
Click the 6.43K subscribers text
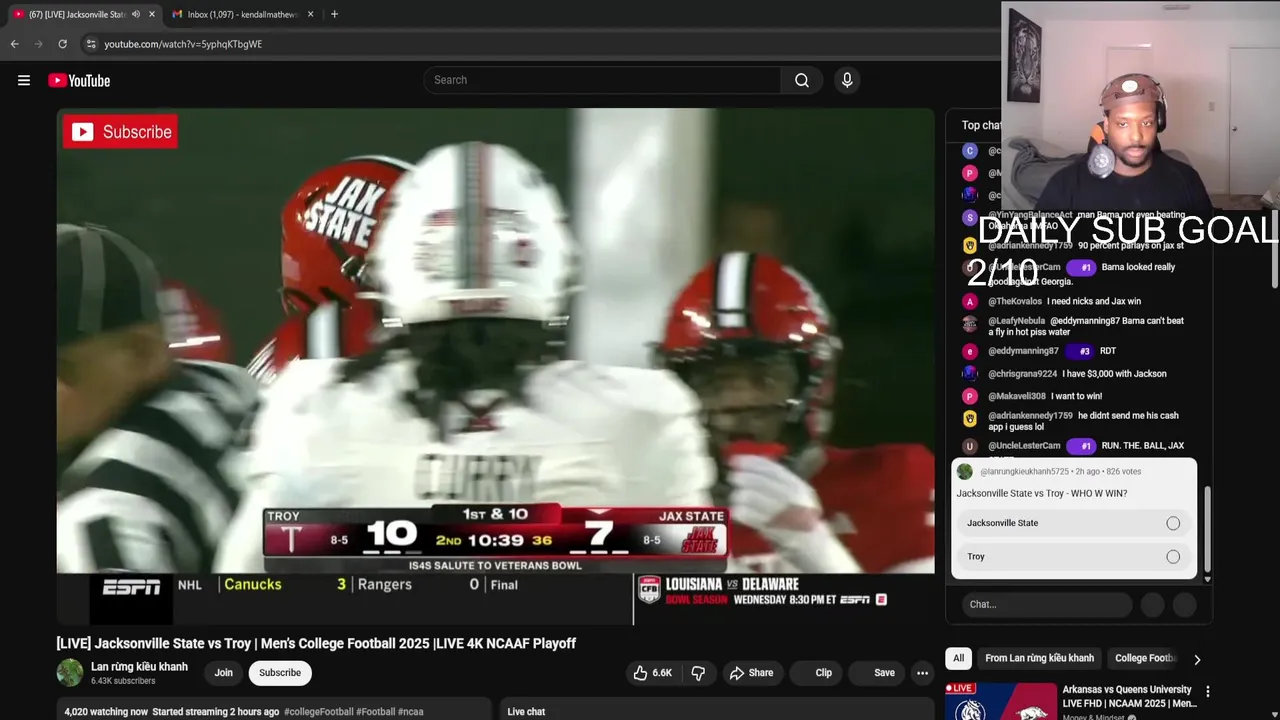[x=123, y=681]
